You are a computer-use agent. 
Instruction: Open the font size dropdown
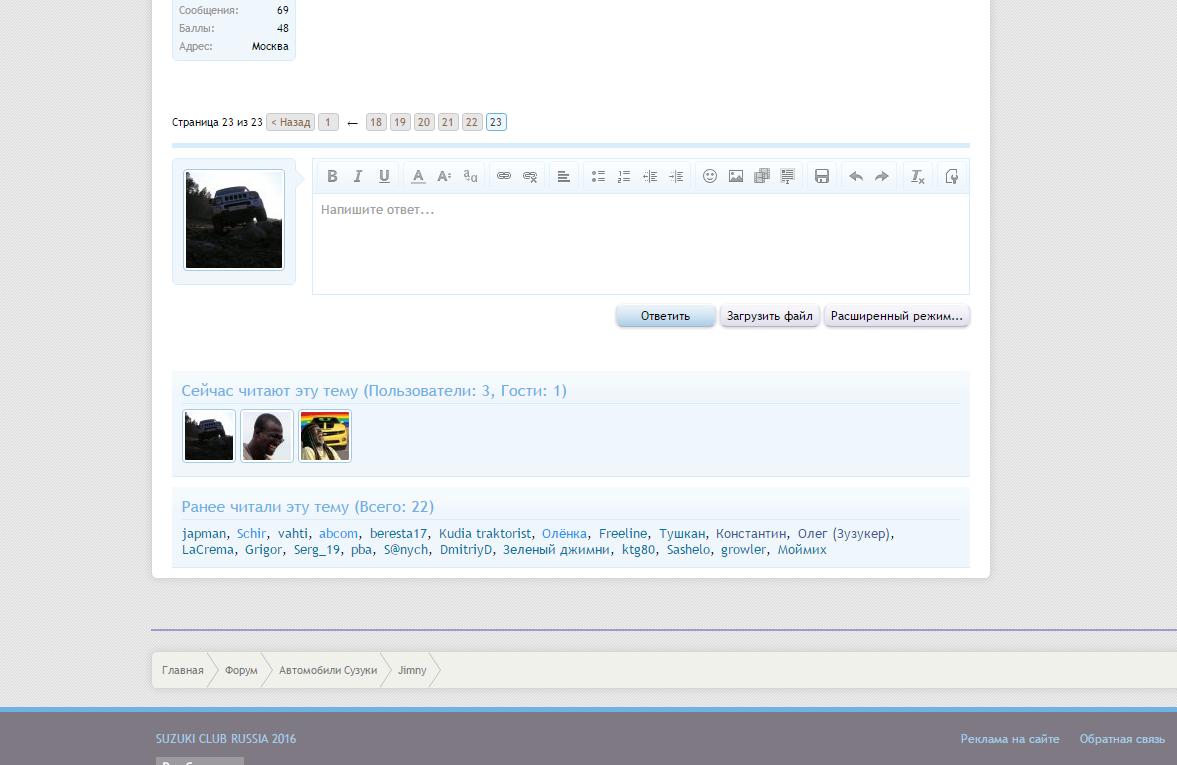tap(444, 176)
